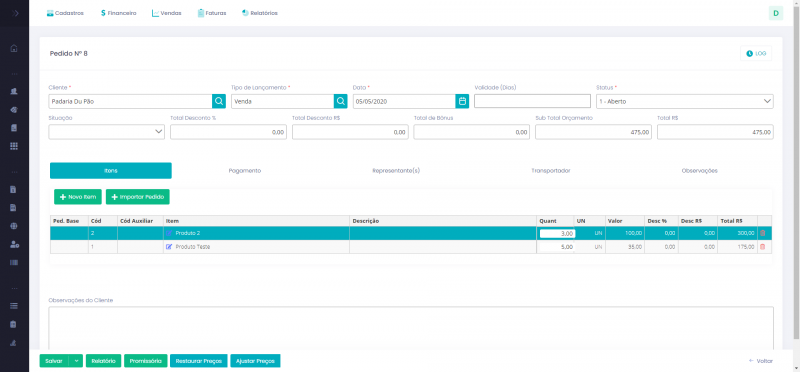
Task: Edit item Produto Teste via pencil icon
Action: click(x=169, y=246)
